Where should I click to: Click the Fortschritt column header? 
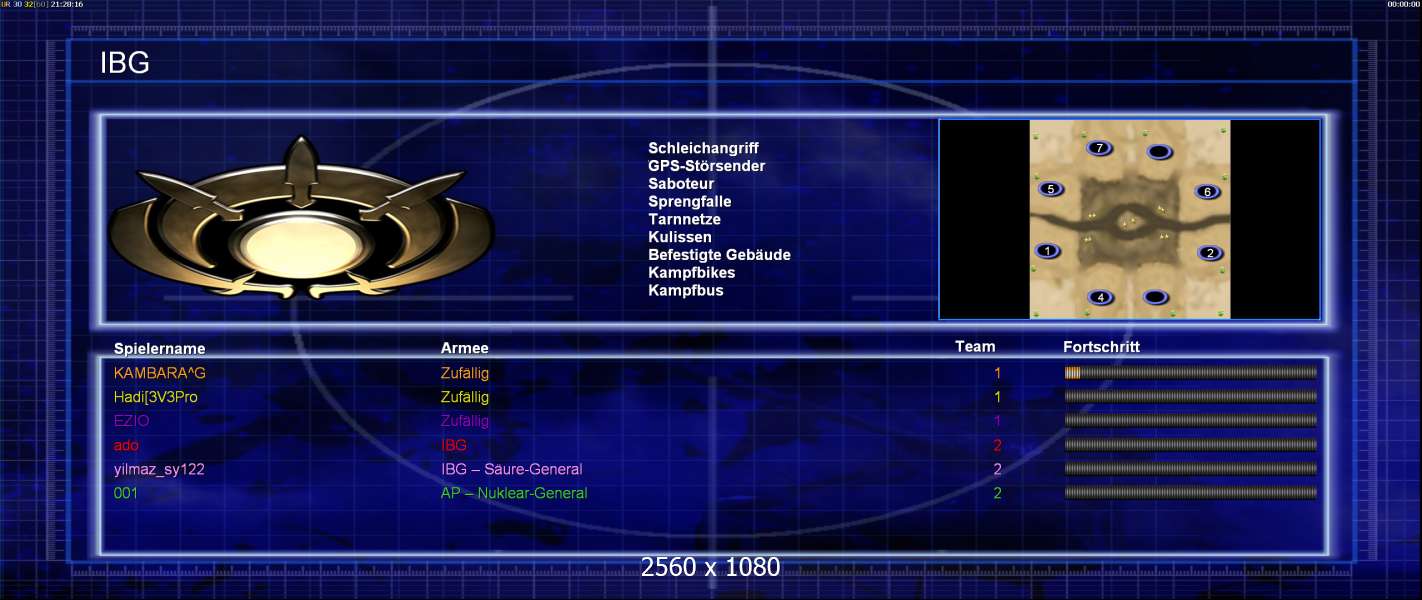coord(1101,347)
